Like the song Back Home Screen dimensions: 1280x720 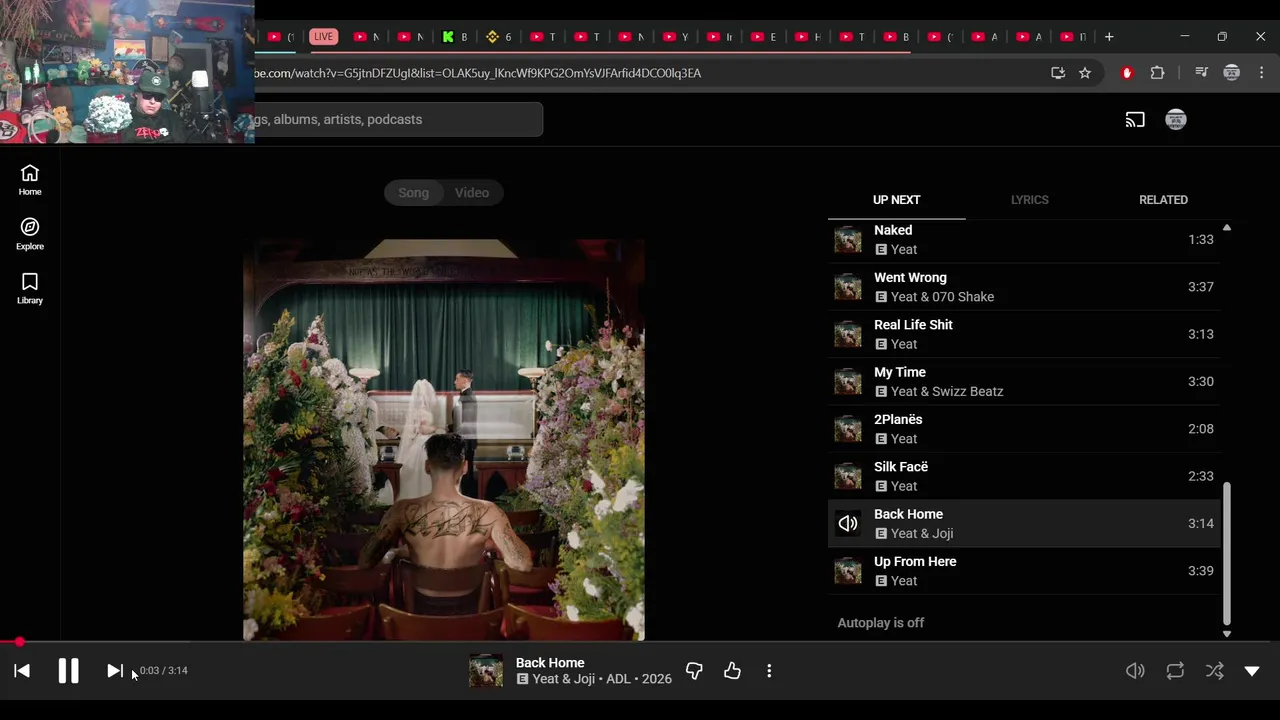[732, 671]
